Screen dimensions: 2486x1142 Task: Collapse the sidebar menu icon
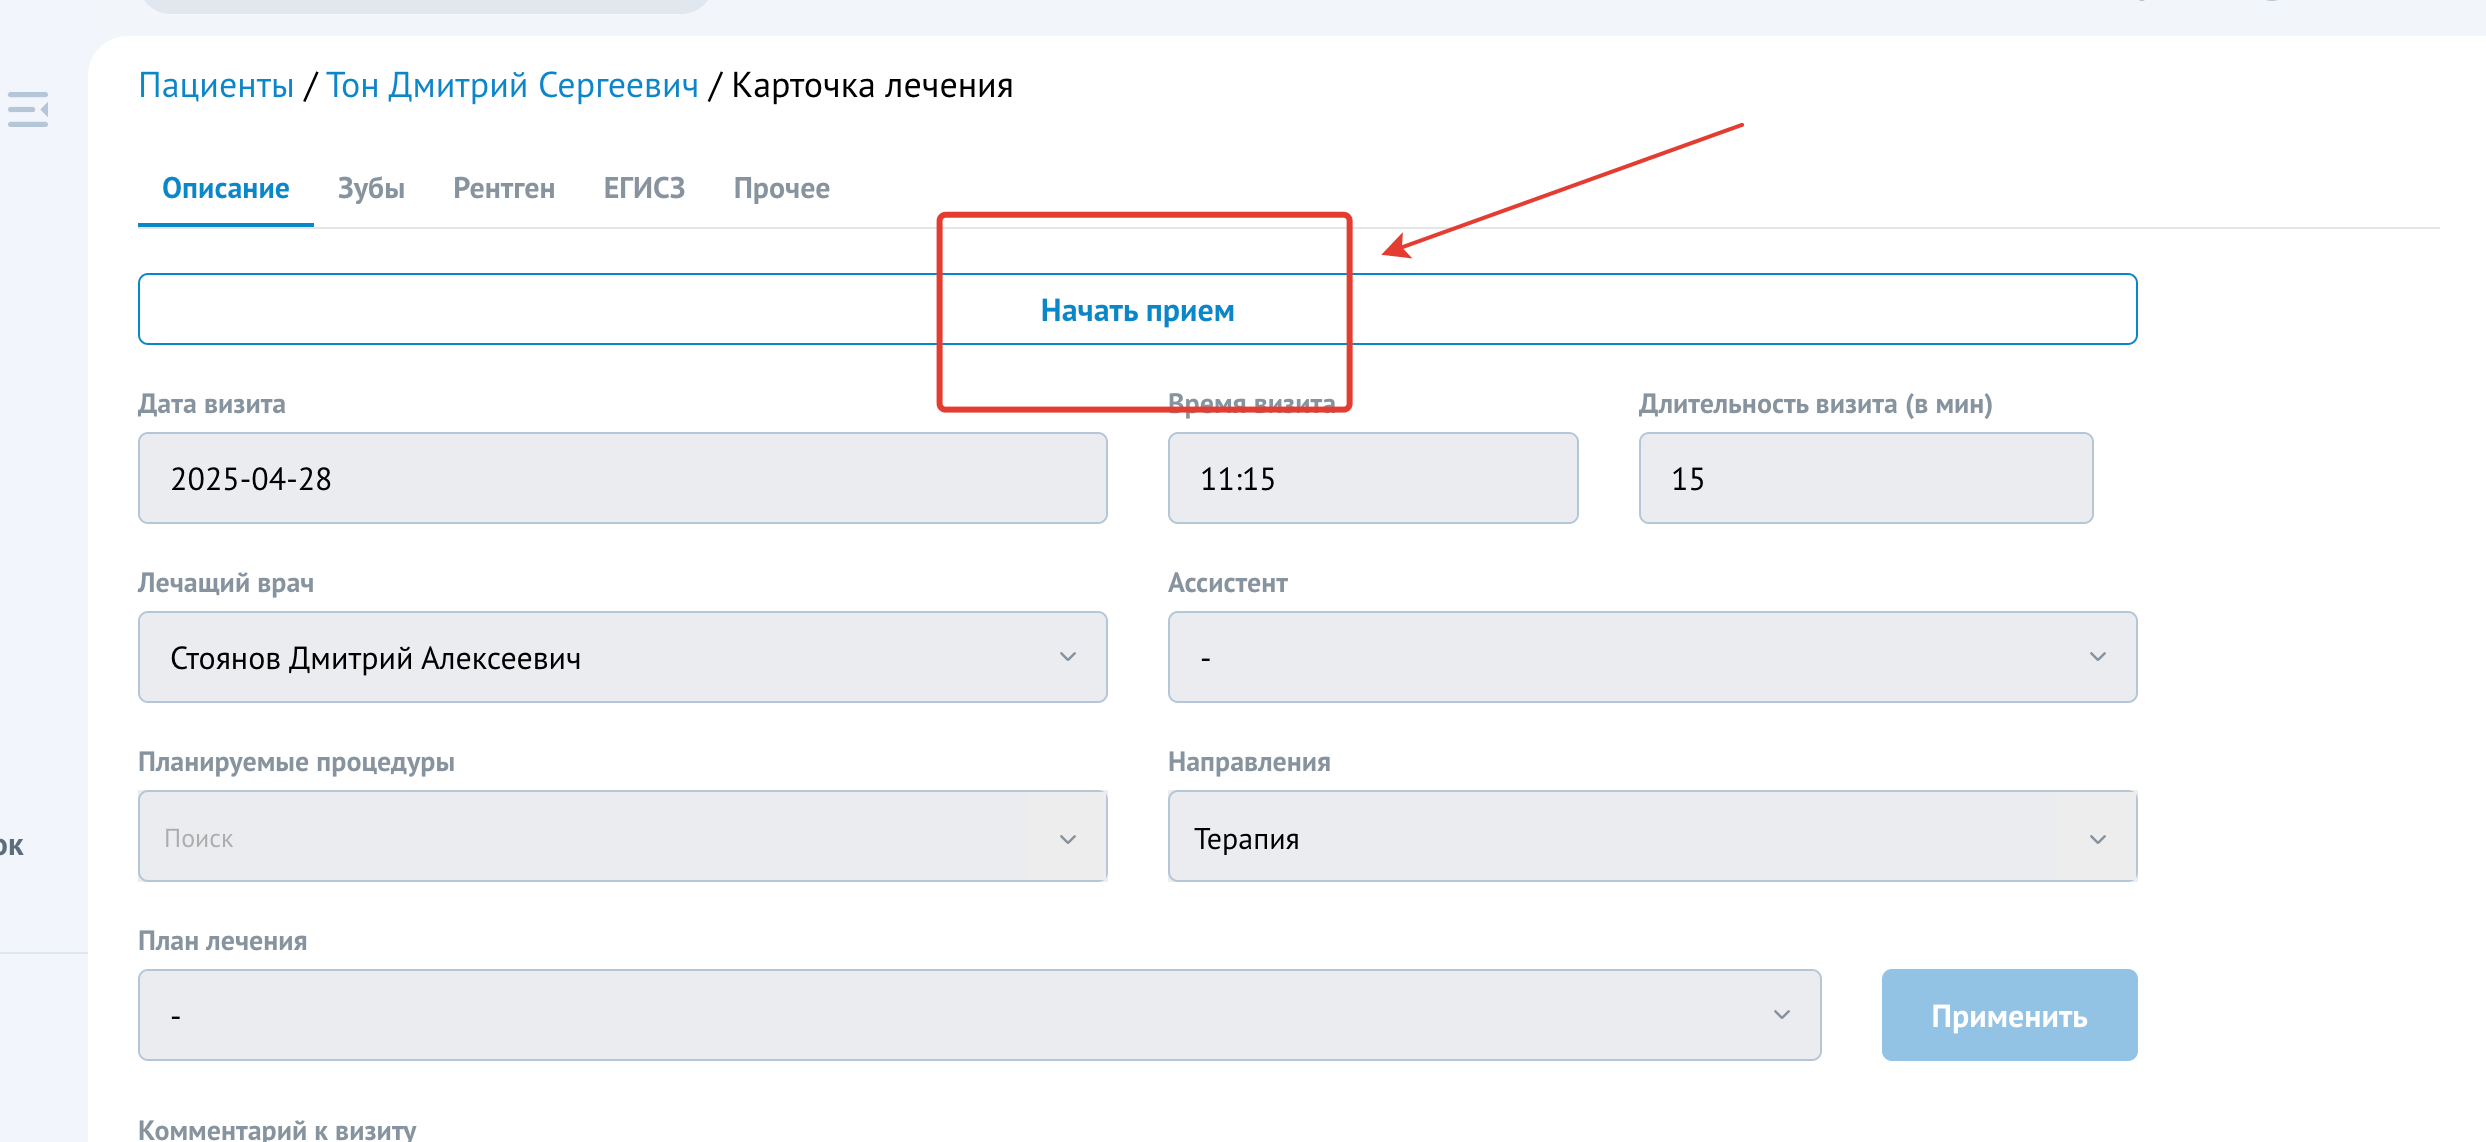(x=28, y=109)
